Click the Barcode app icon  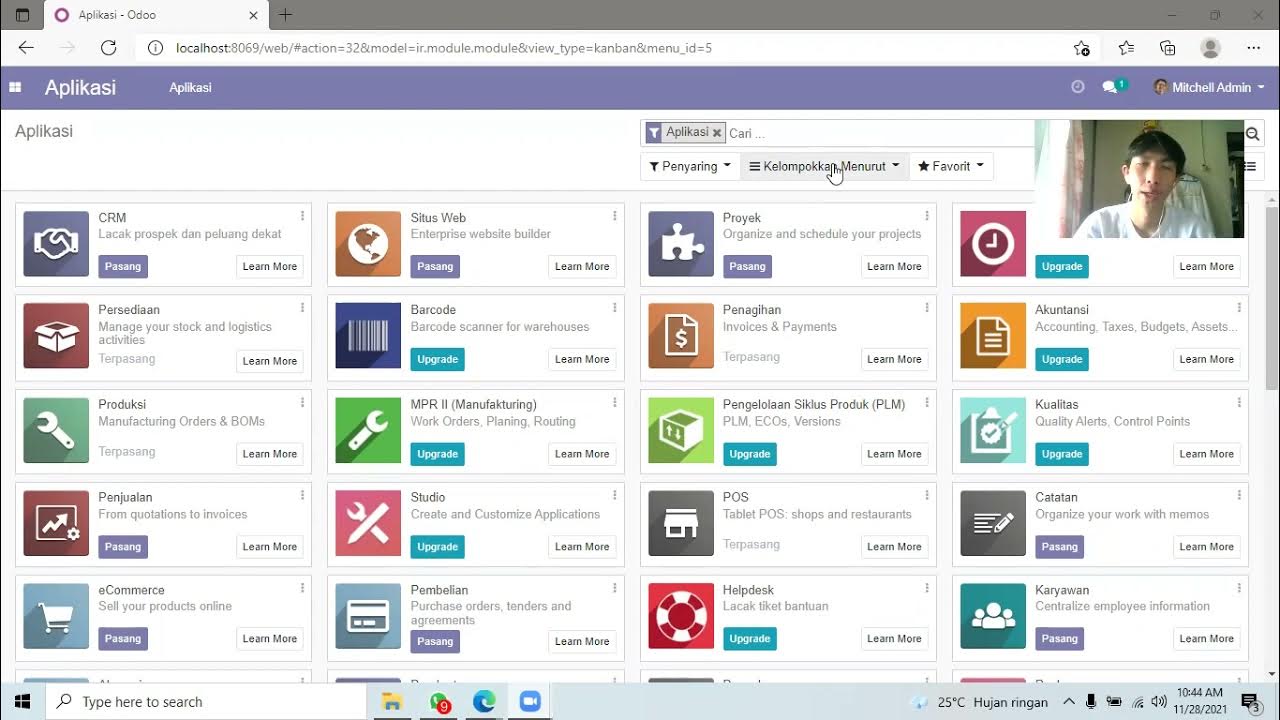tap(368, 336)
